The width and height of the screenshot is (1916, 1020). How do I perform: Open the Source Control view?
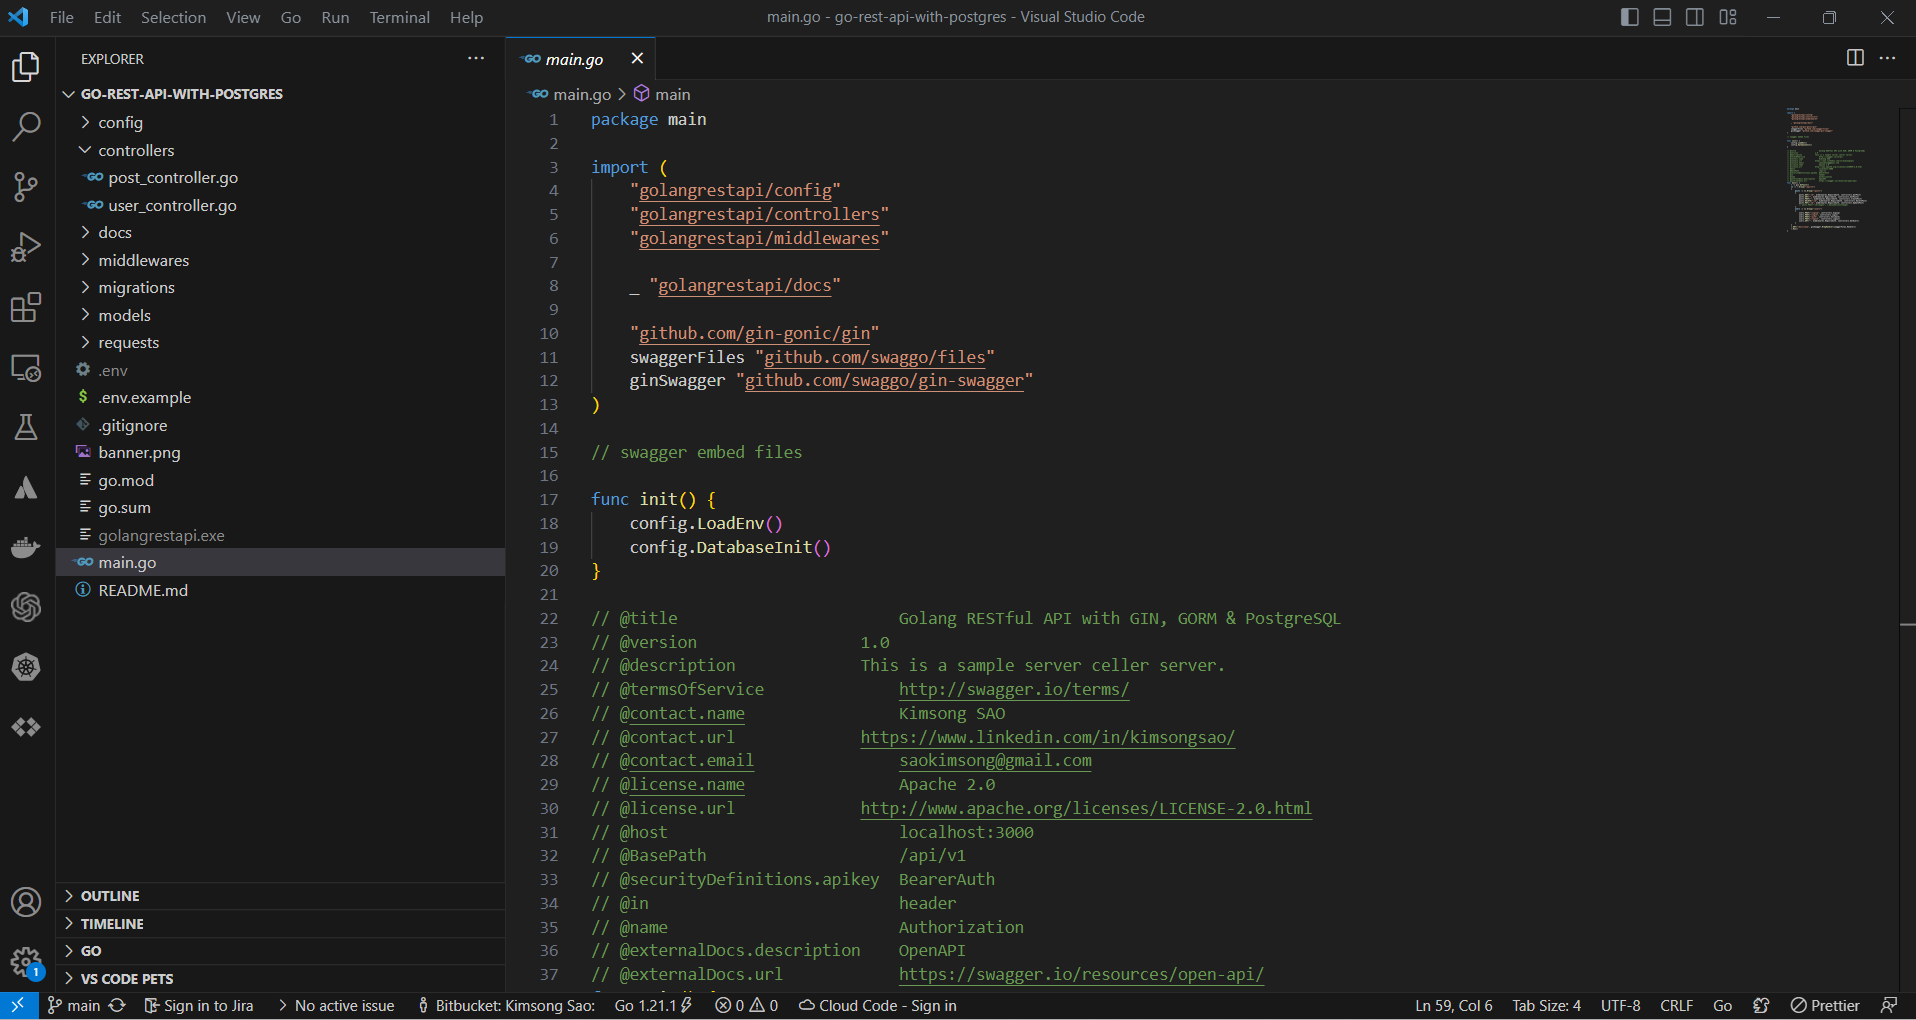point(26,187)
